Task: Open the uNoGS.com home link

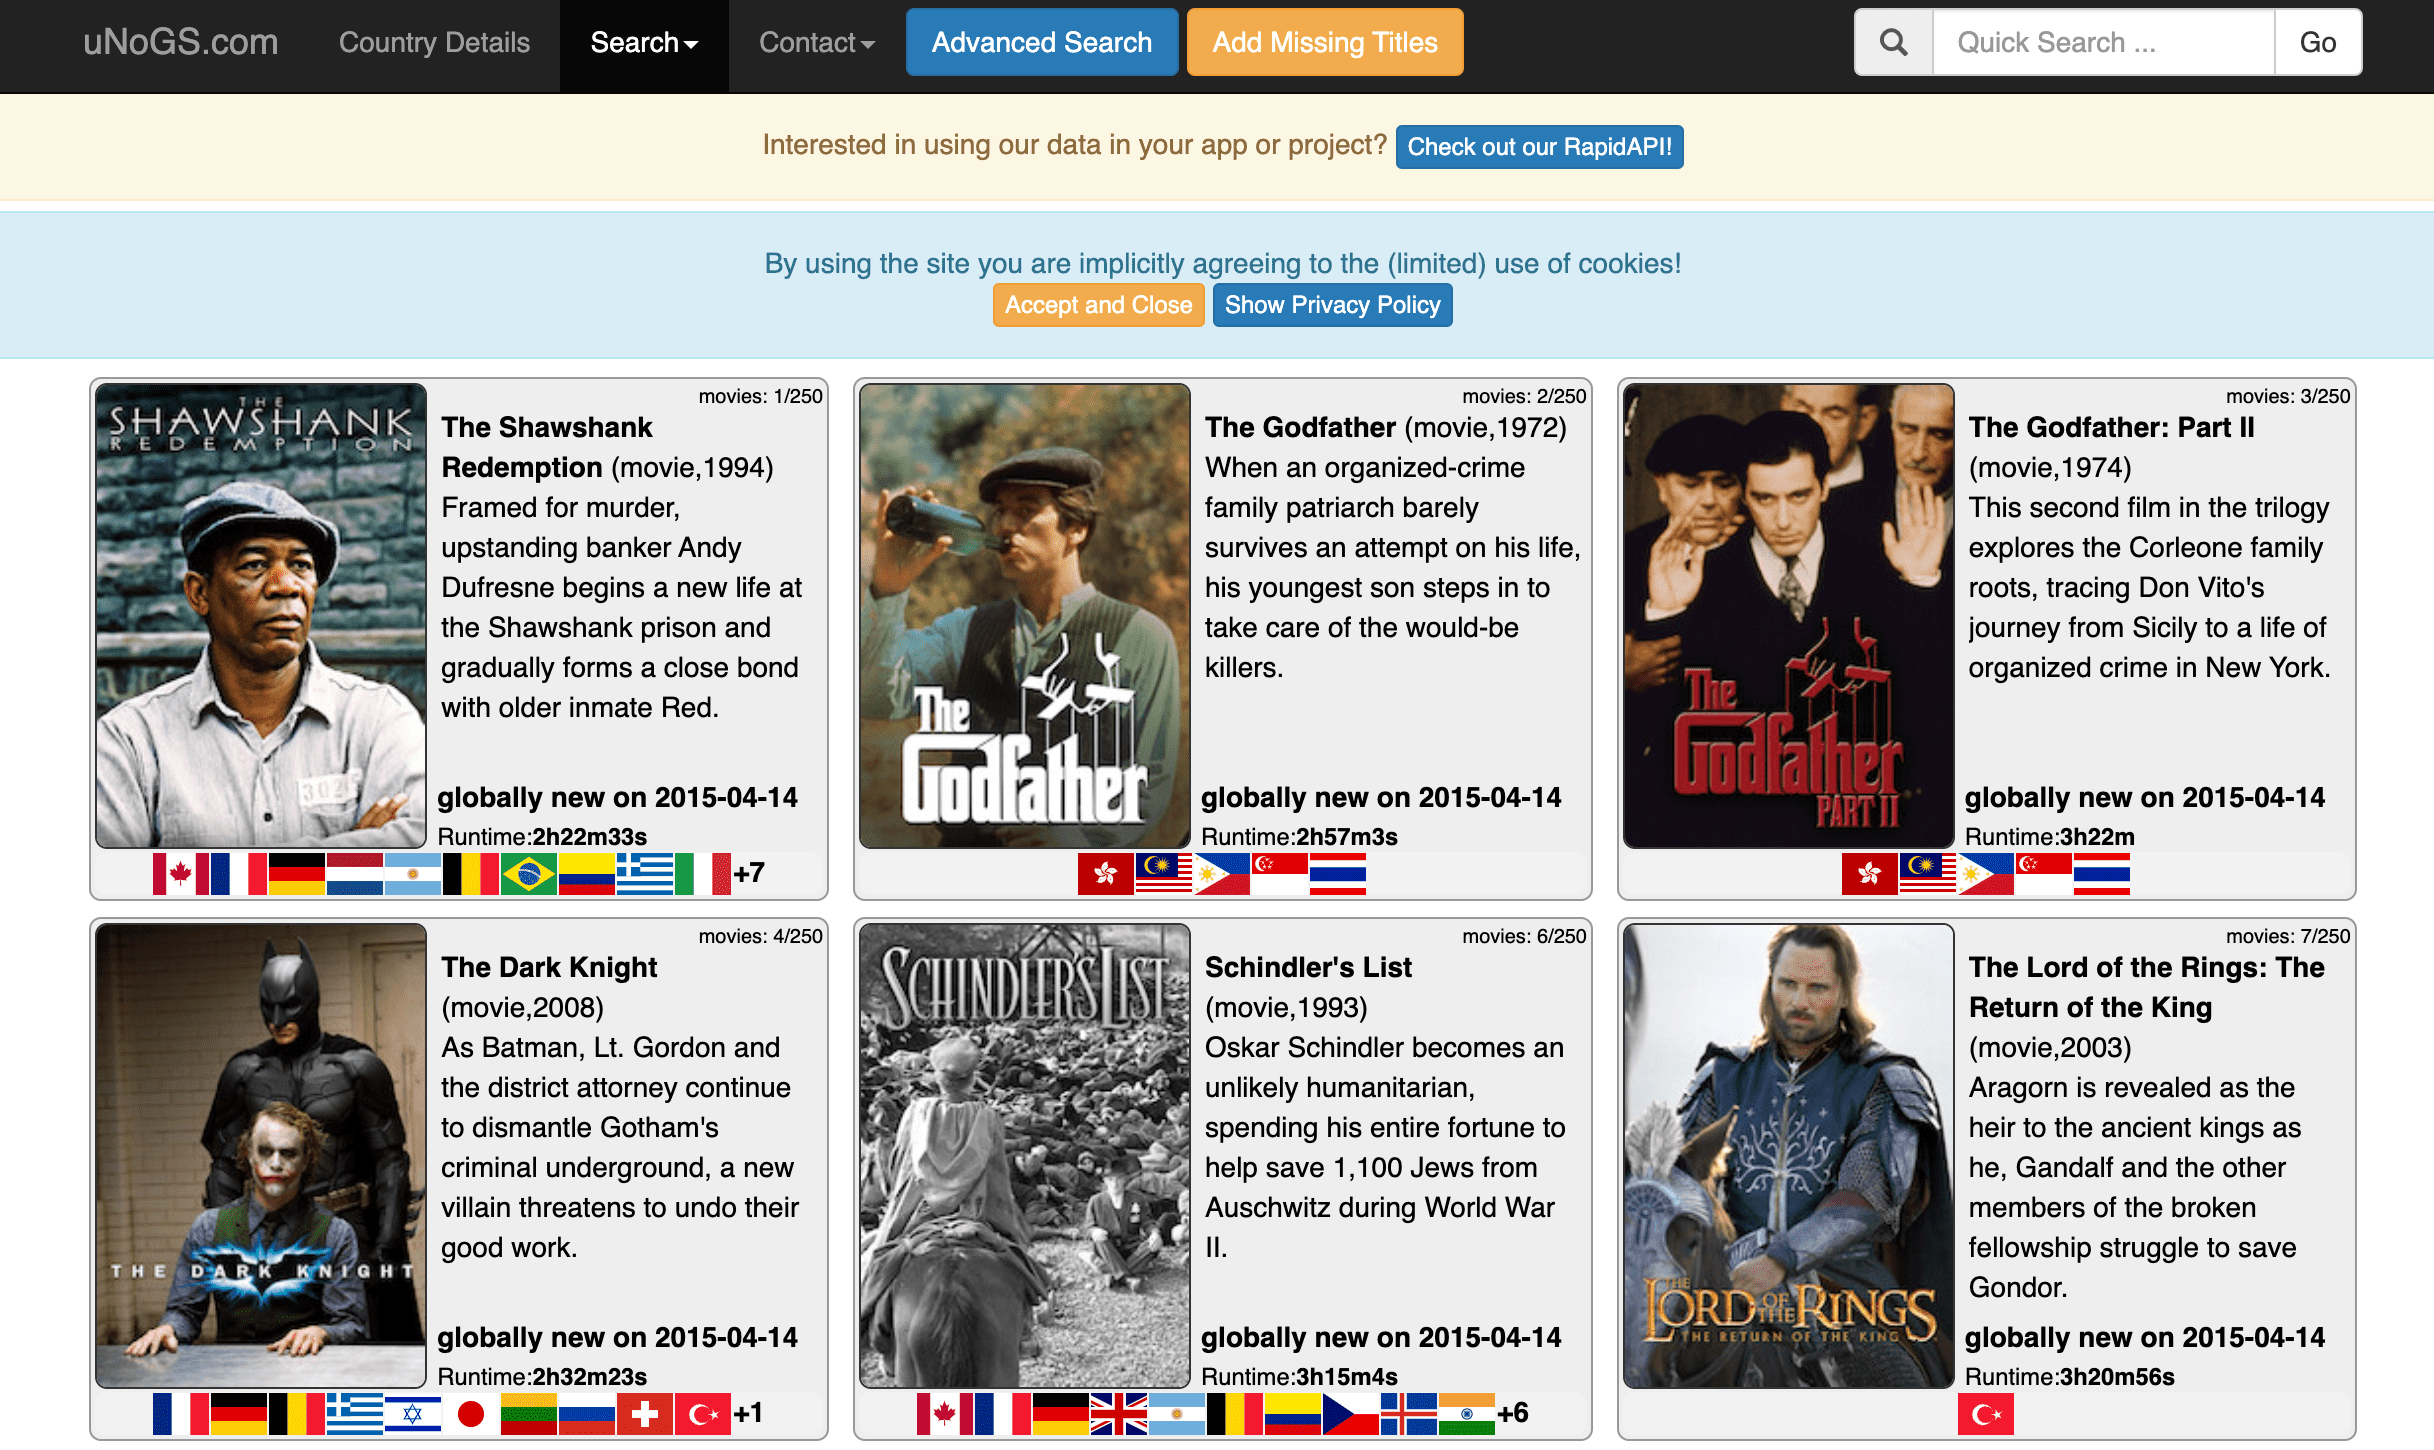Action: click(x=181, y=42)
